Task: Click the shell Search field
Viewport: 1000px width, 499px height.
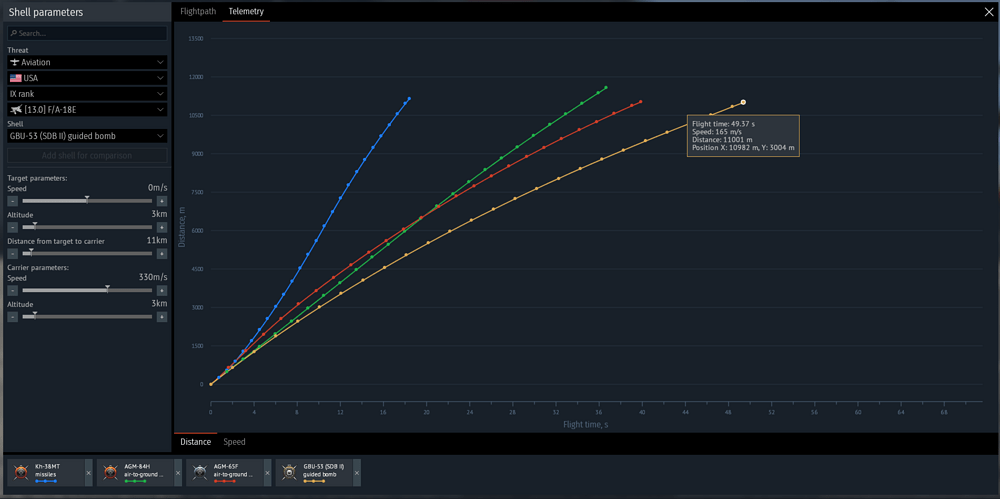Action: click(x=87, y=33)
